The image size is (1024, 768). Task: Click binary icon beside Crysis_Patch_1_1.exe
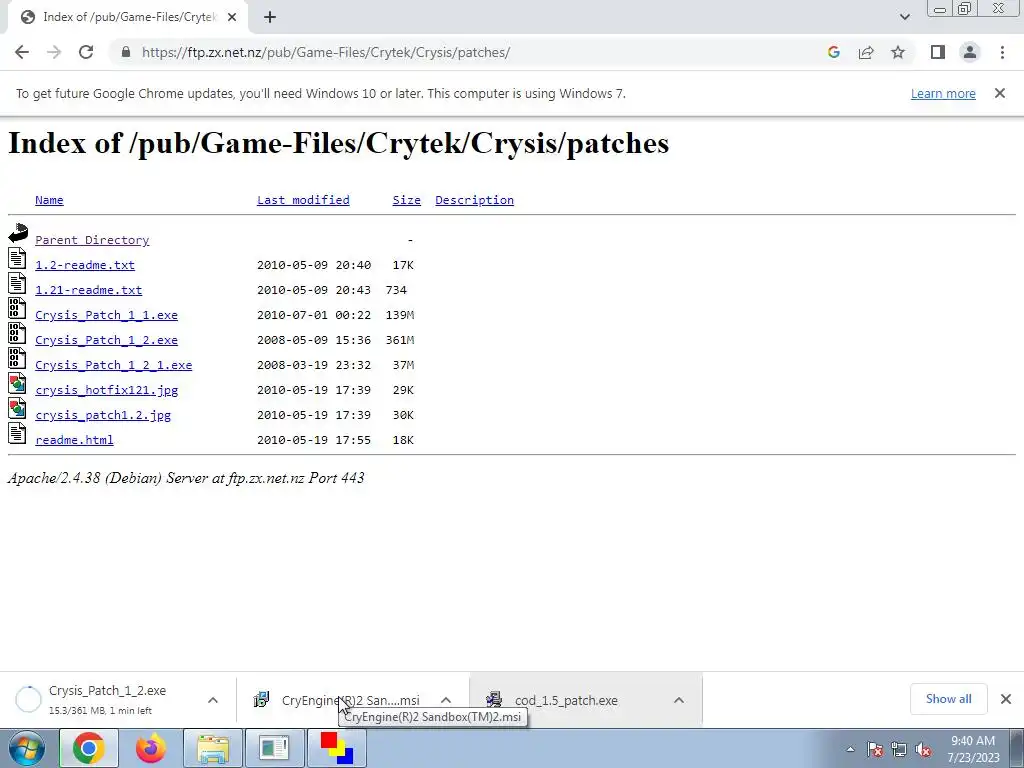(x=18, y=308)
